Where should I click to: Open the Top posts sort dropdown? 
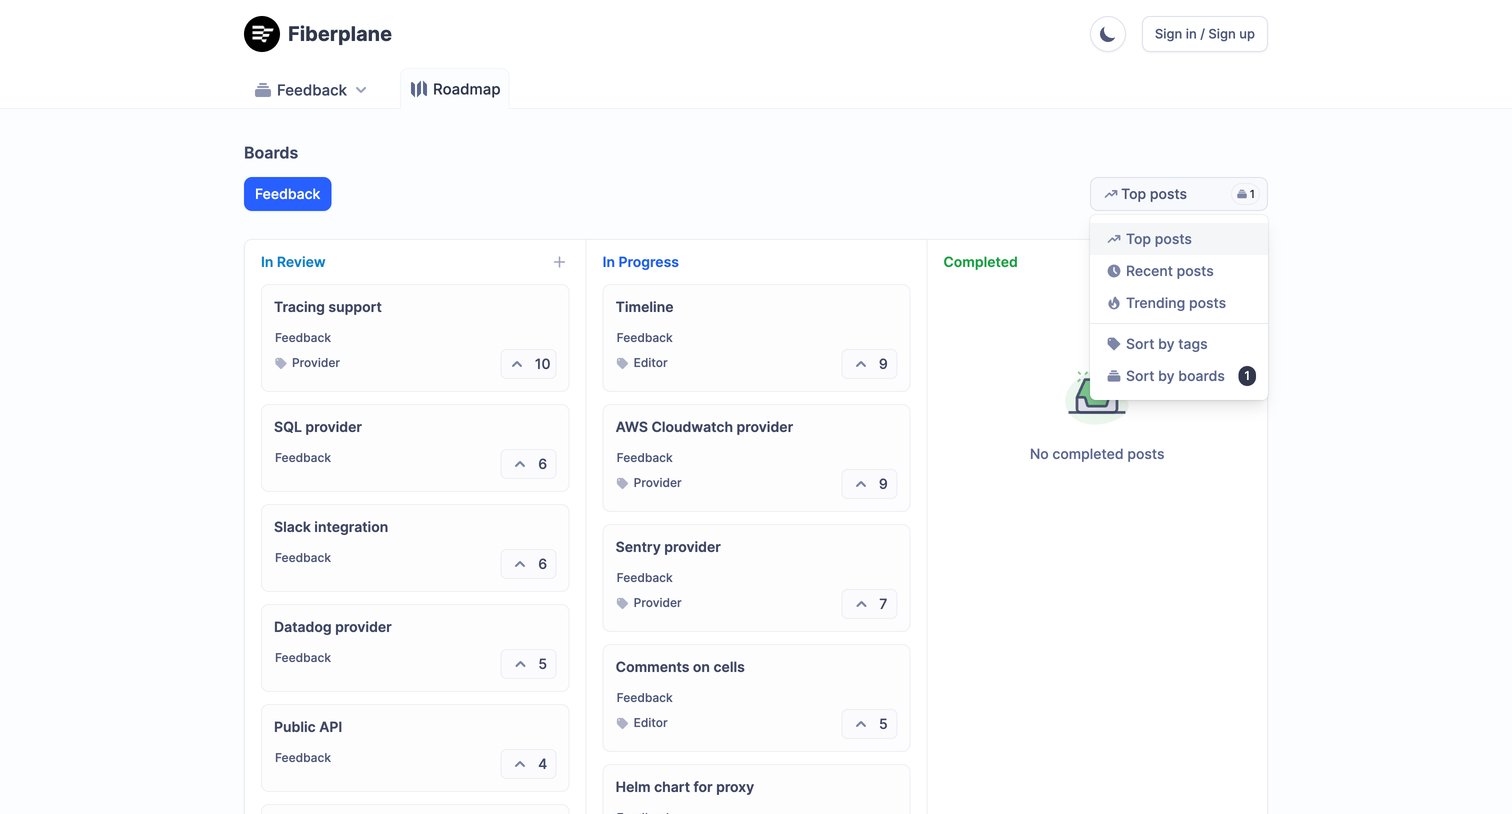(x=1178, y=194)
